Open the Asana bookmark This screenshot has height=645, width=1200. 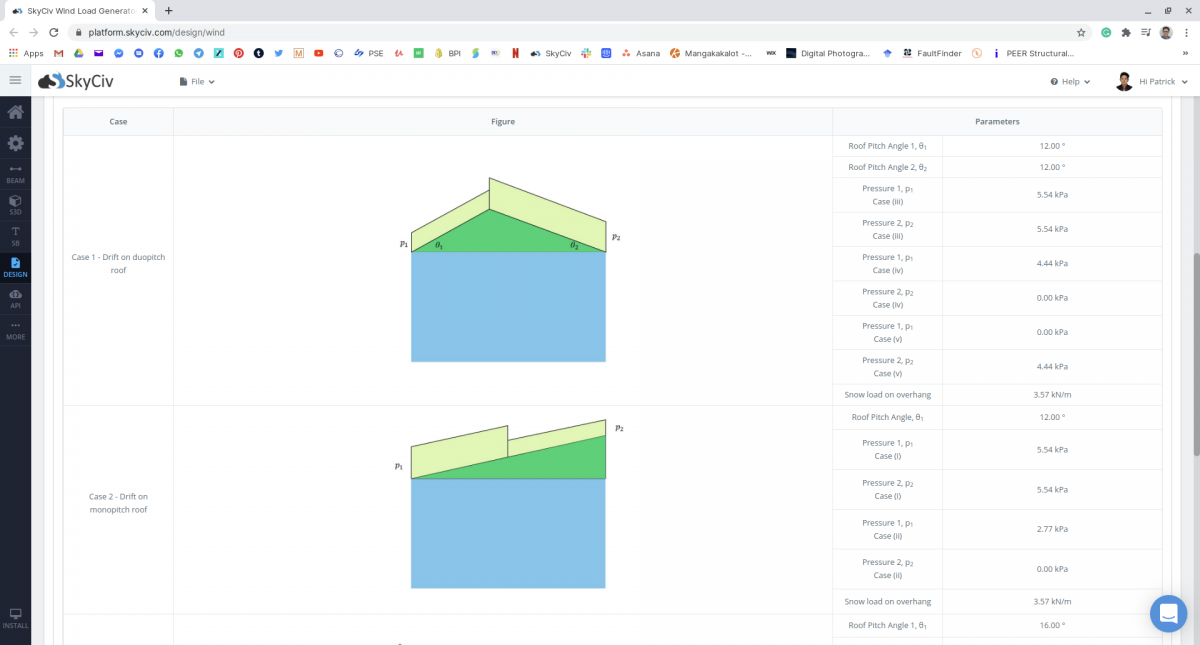click(x=641, y=53)
